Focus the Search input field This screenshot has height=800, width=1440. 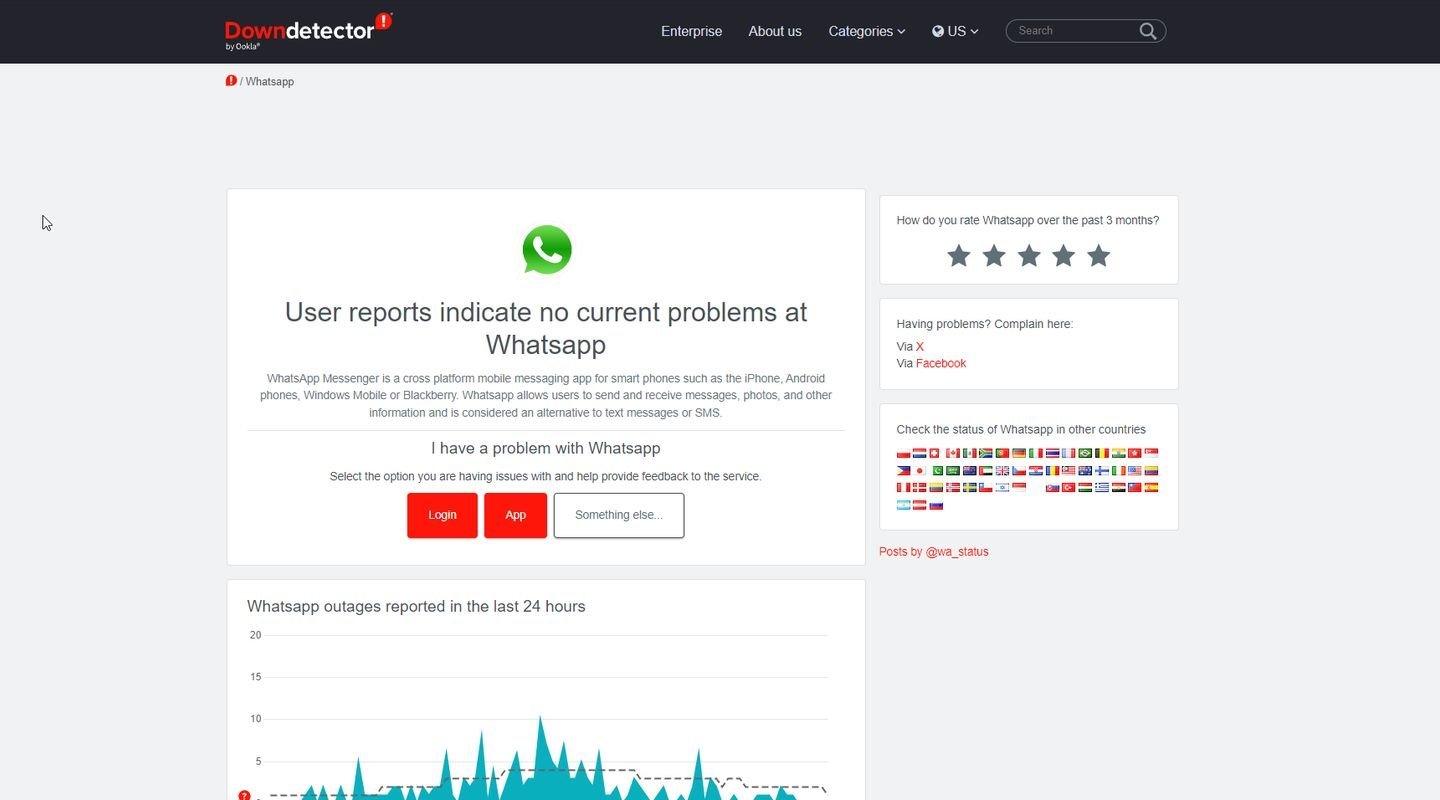[1075, 31]
